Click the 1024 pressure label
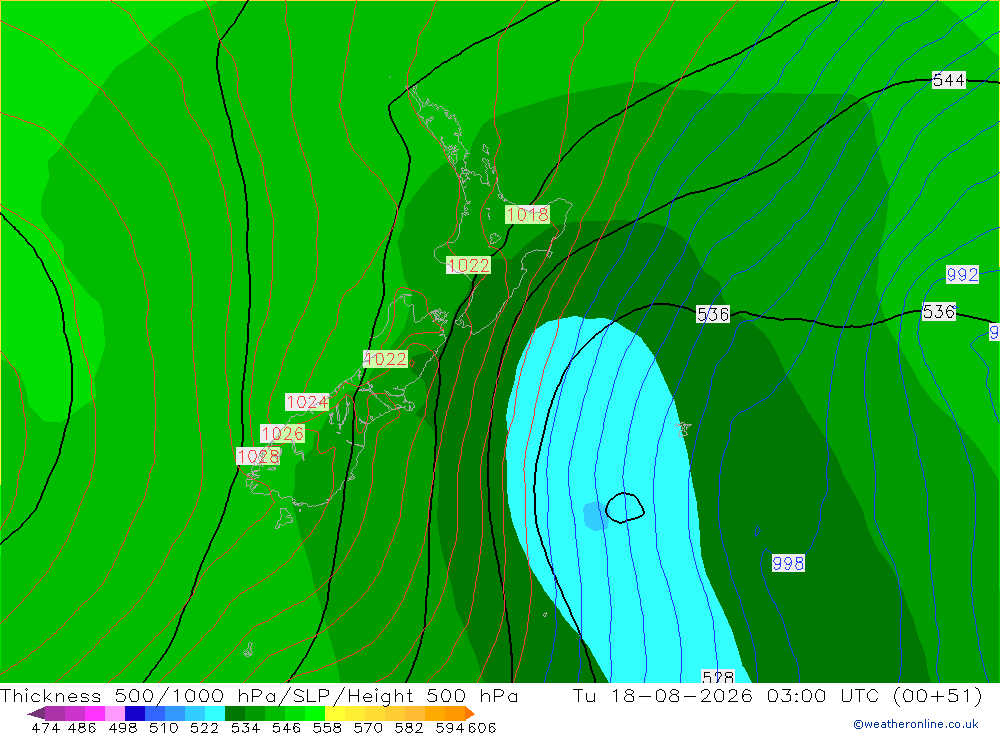Viewport: 1000px width, 733px height. 307,402
